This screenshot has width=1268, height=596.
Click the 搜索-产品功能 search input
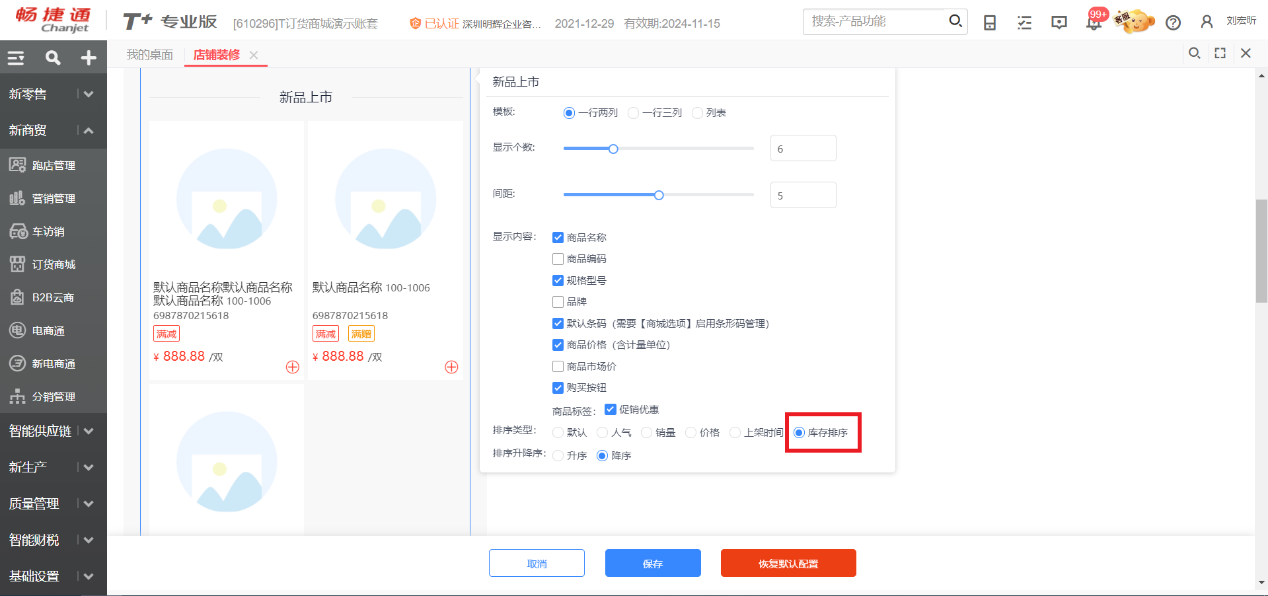[875, 21]
